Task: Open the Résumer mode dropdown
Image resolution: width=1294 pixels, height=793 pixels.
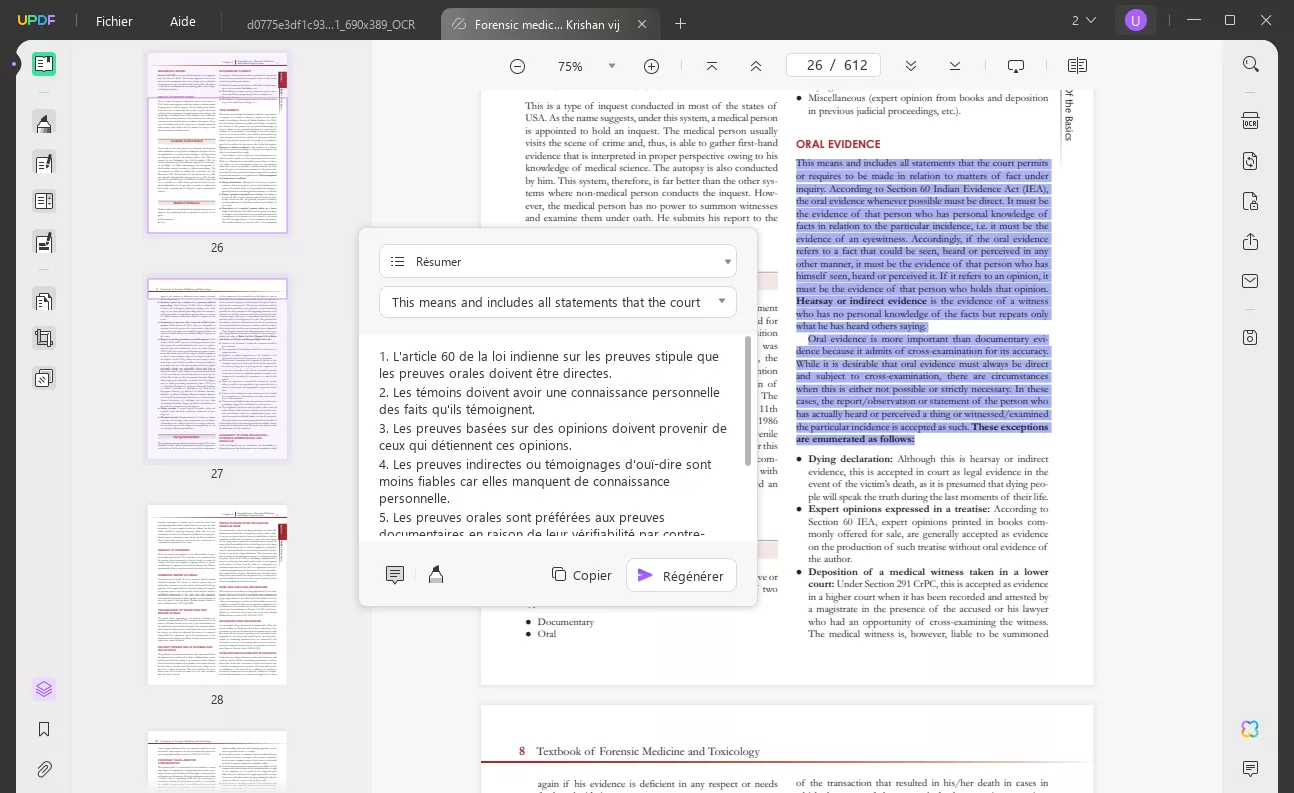Action: 558,261
